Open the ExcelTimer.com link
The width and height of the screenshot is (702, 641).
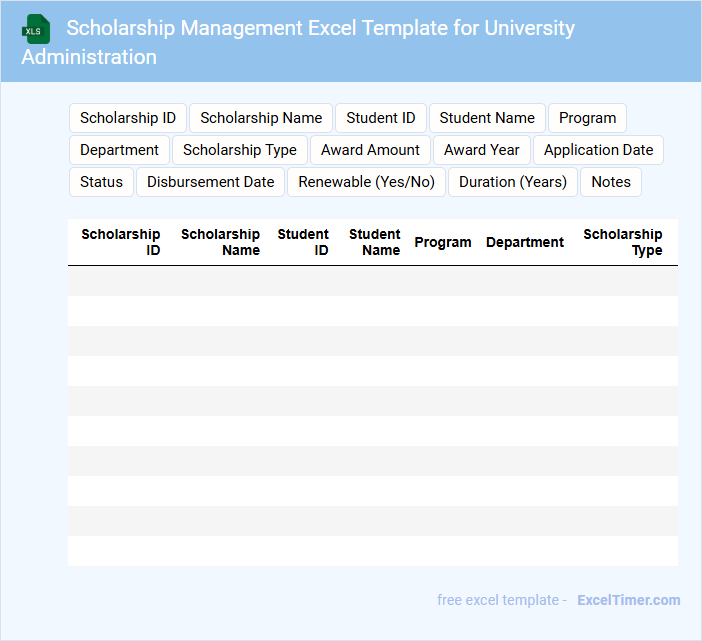(x=629, y=600)
